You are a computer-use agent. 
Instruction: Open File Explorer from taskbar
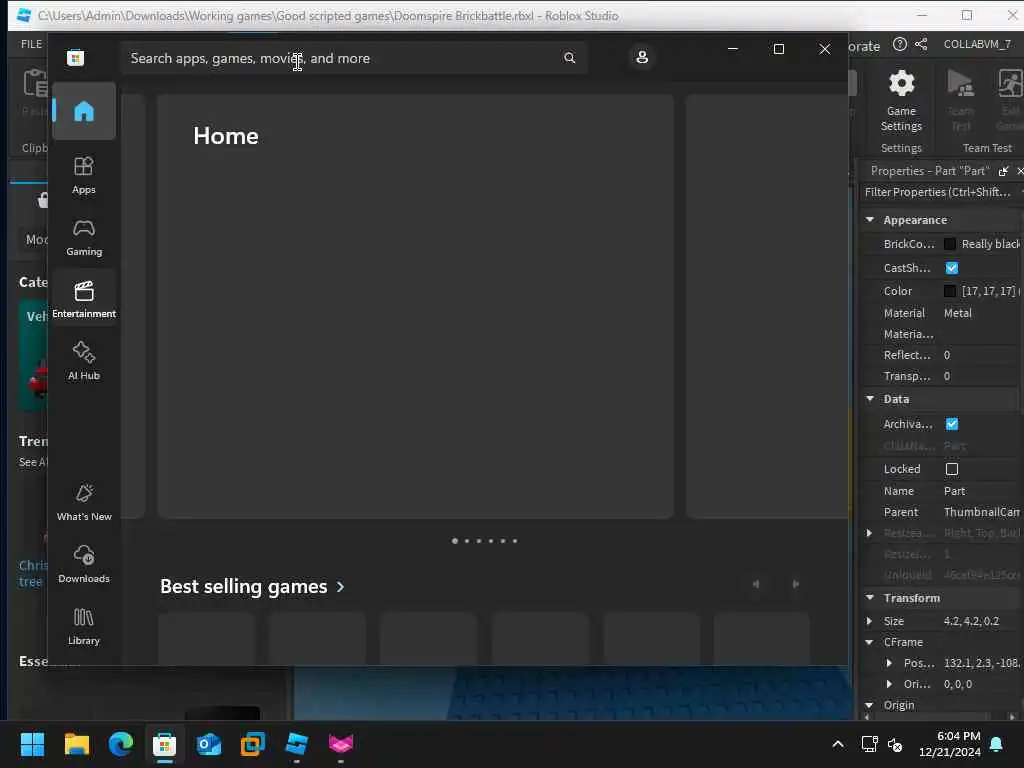coord(76,744)
